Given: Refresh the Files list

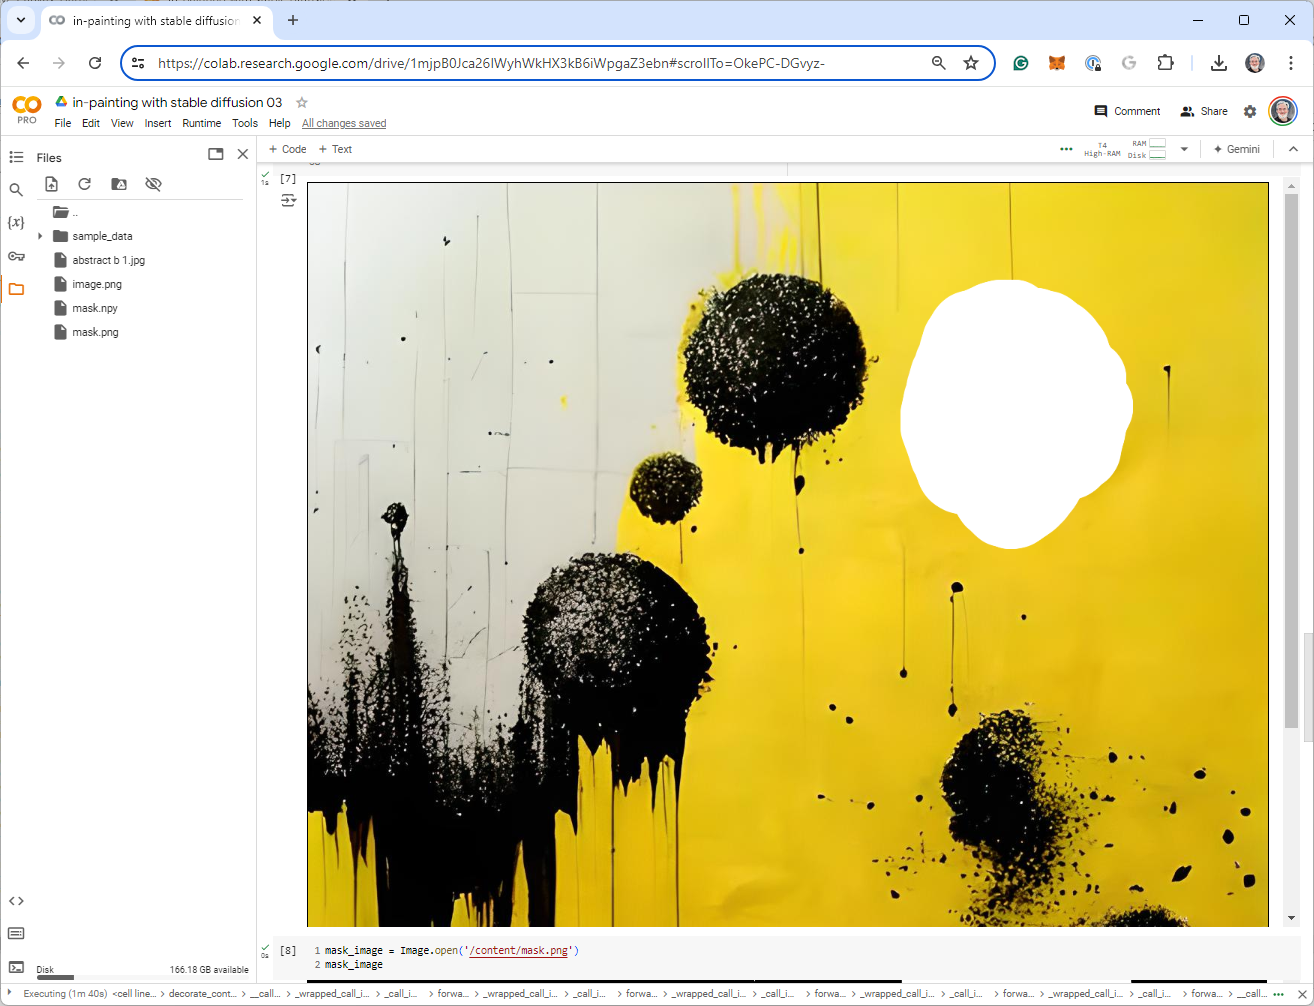Looking at the screenshot, I should click(85, 184).
